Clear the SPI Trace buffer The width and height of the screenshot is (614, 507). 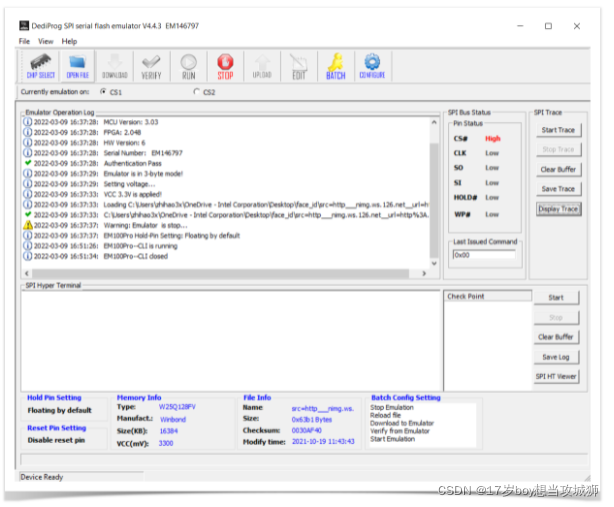tap(558, 170)
